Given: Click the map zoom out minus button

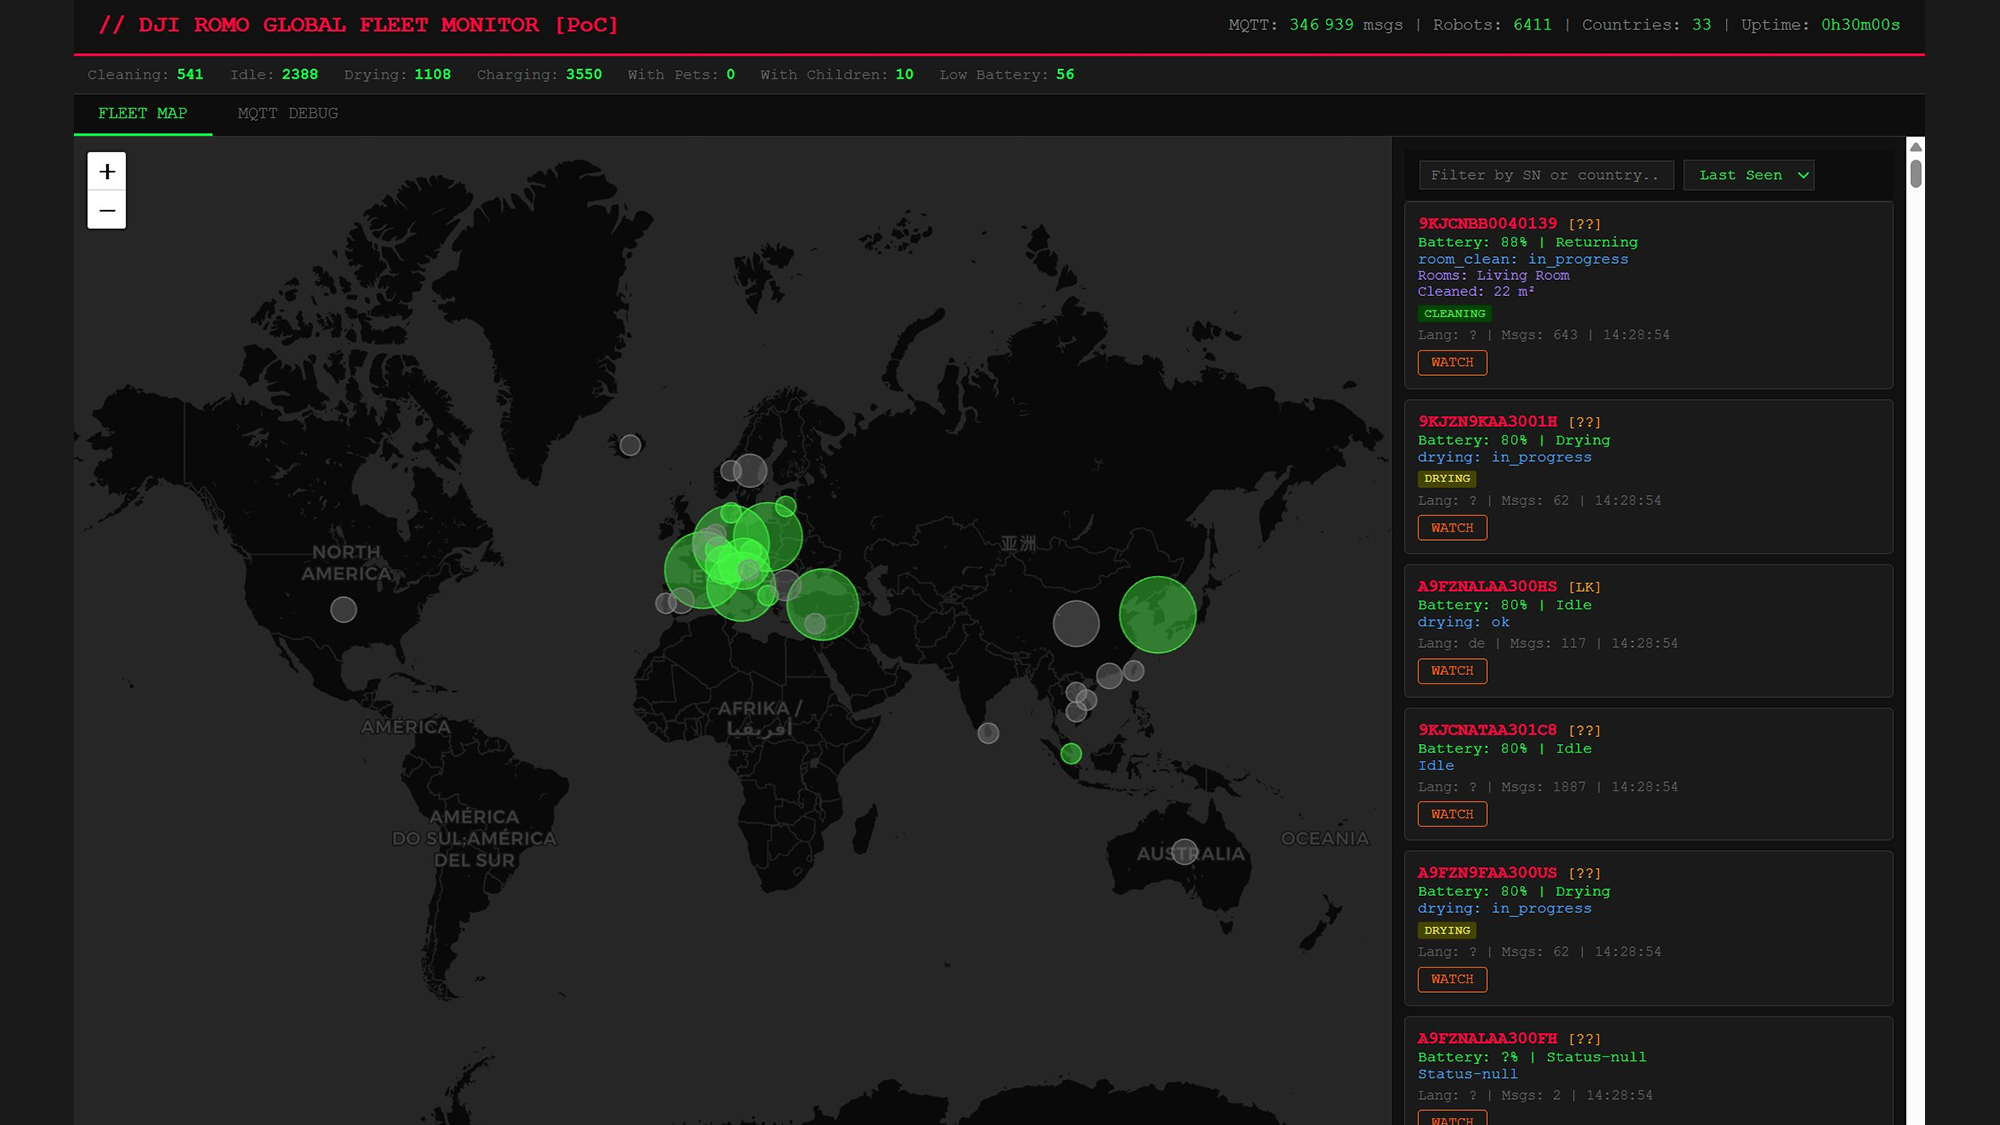Looking at the screenshot, I should tap(107, 211).
